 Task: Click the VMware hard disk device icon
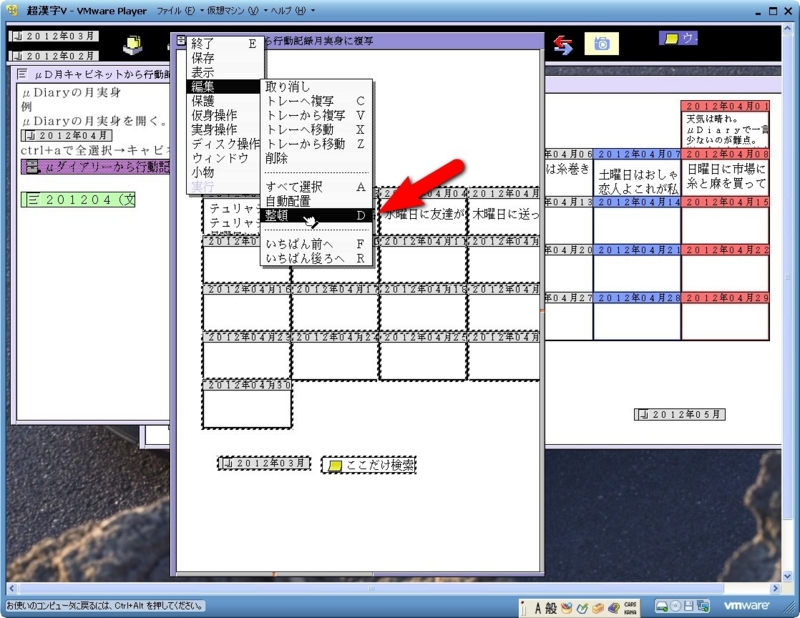662,606
